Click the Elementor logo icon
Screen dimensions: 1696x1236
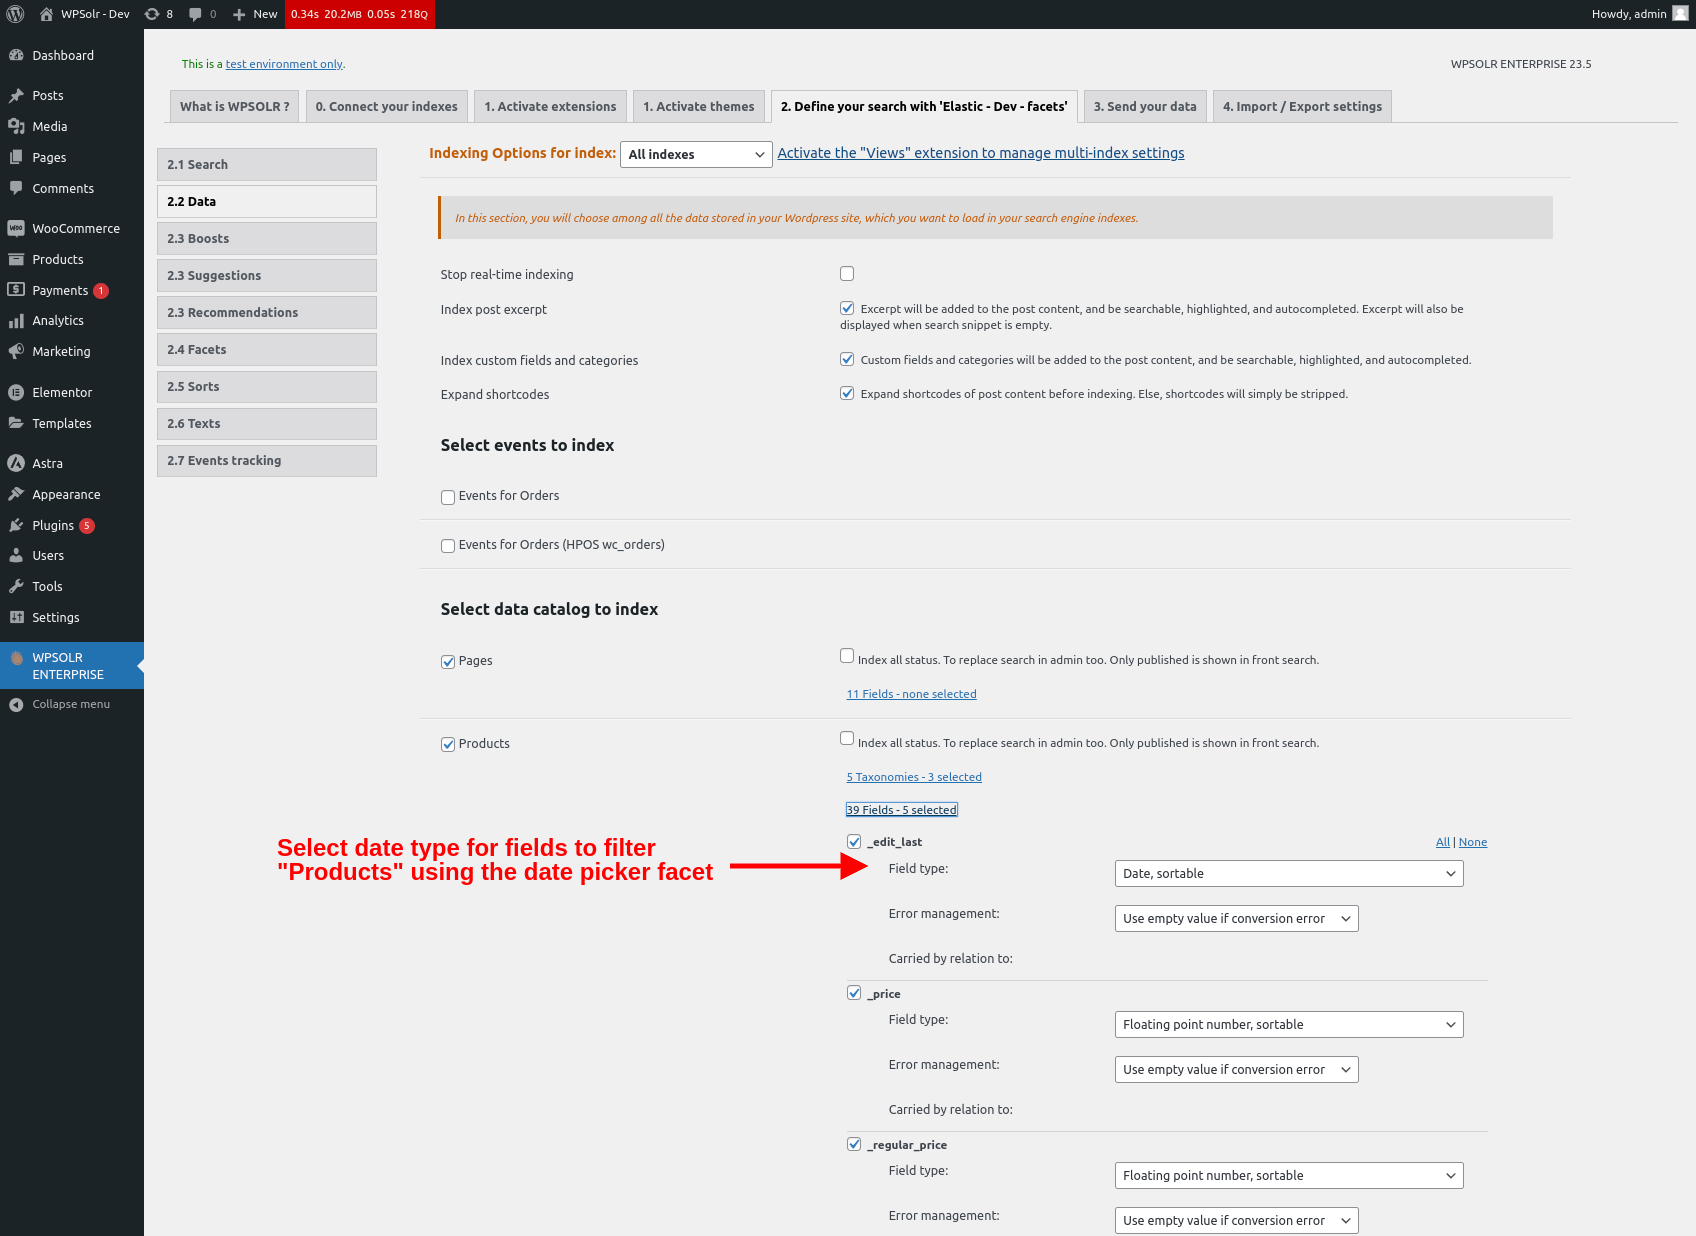(x=16, y=392)
